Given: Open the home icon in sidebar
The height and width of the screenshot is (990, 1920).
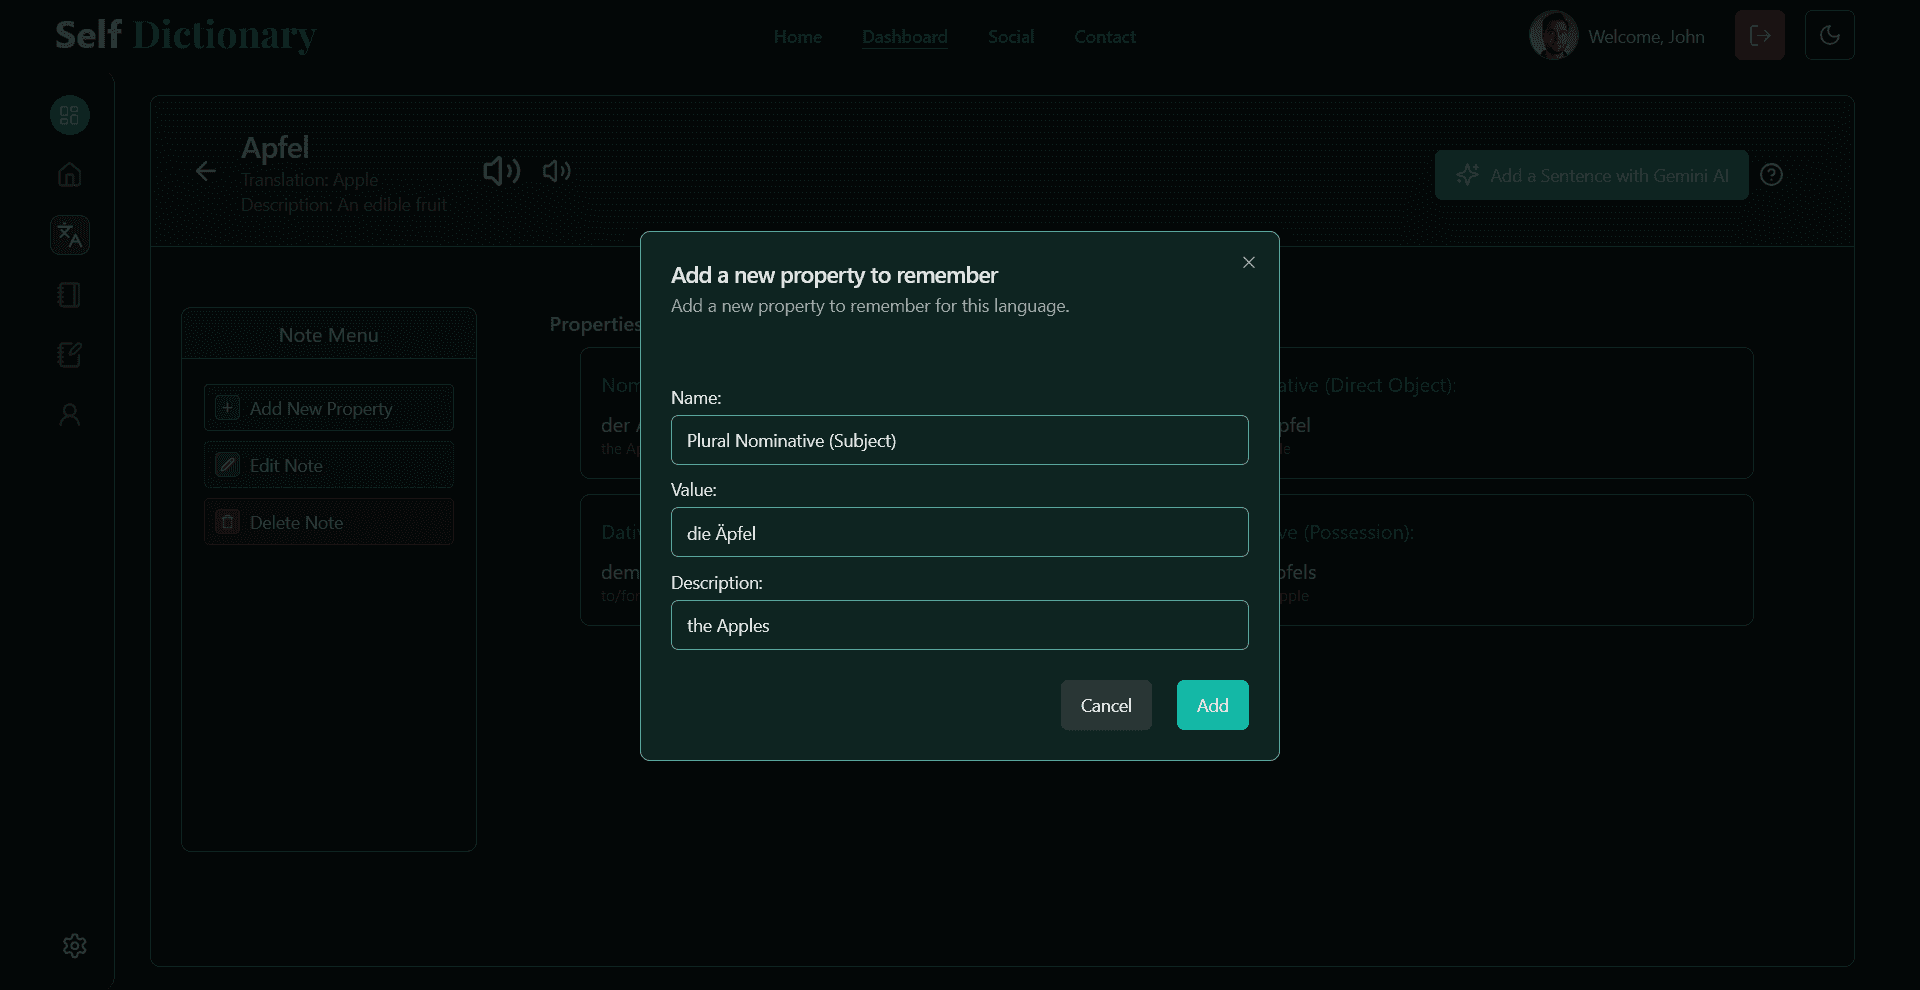Looking at the screenshot, I should [x=70, y=175].
